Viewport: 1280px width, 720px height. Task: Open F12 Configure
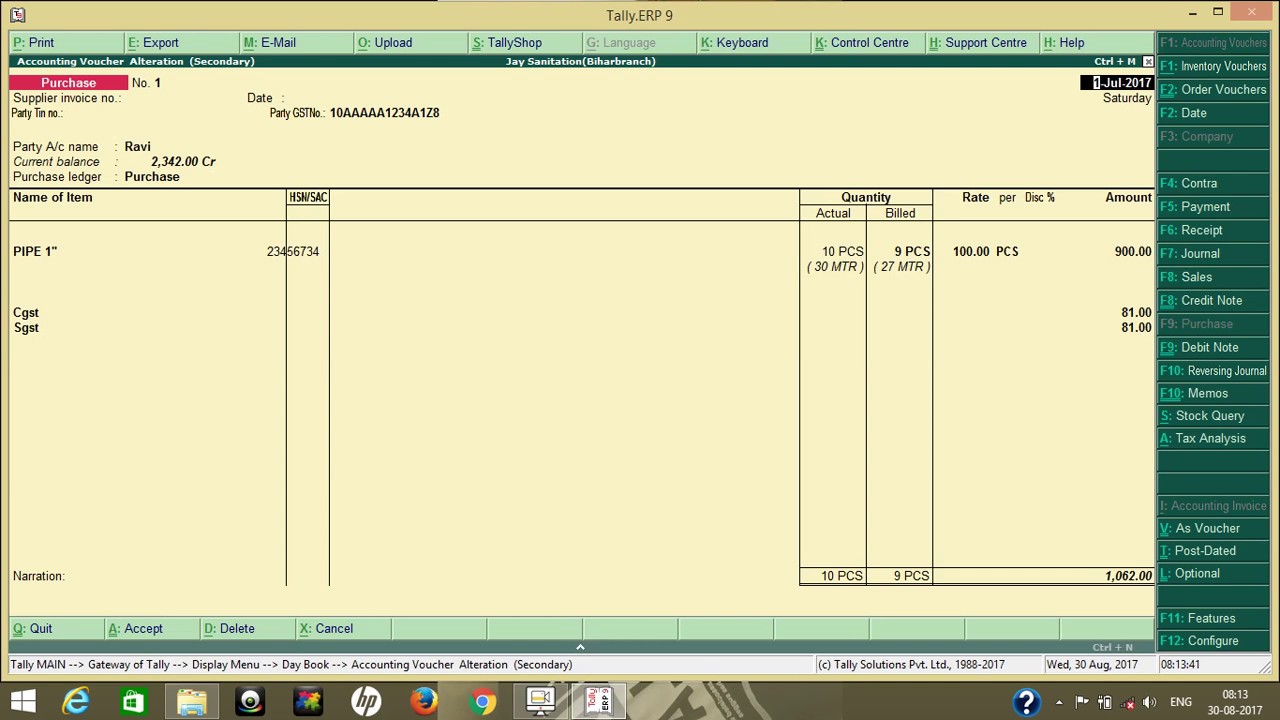(1213, 641)
